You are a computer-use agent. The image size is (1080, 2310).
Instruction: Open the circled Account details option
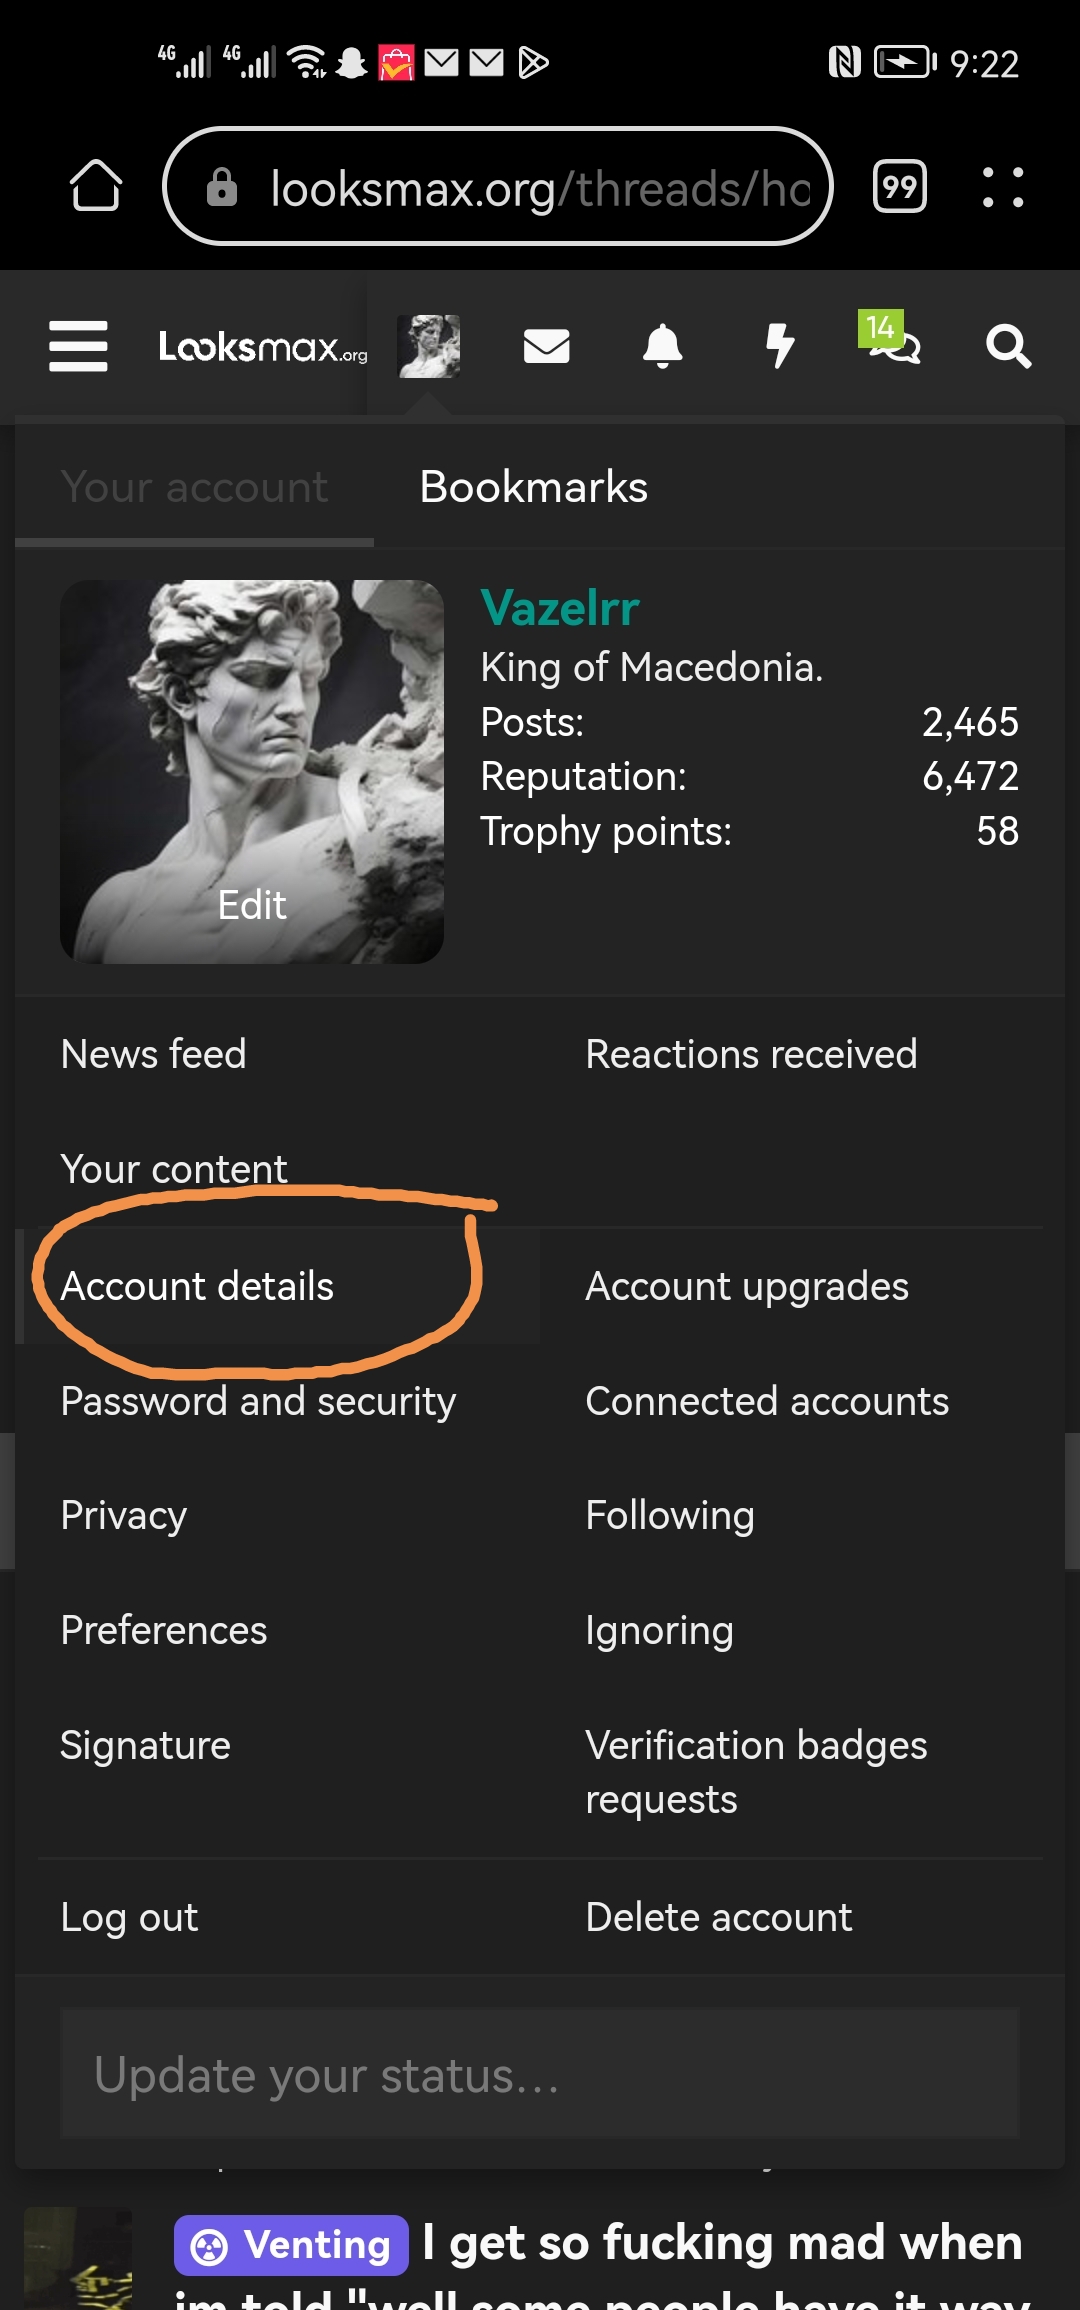tap(198, 1287)
